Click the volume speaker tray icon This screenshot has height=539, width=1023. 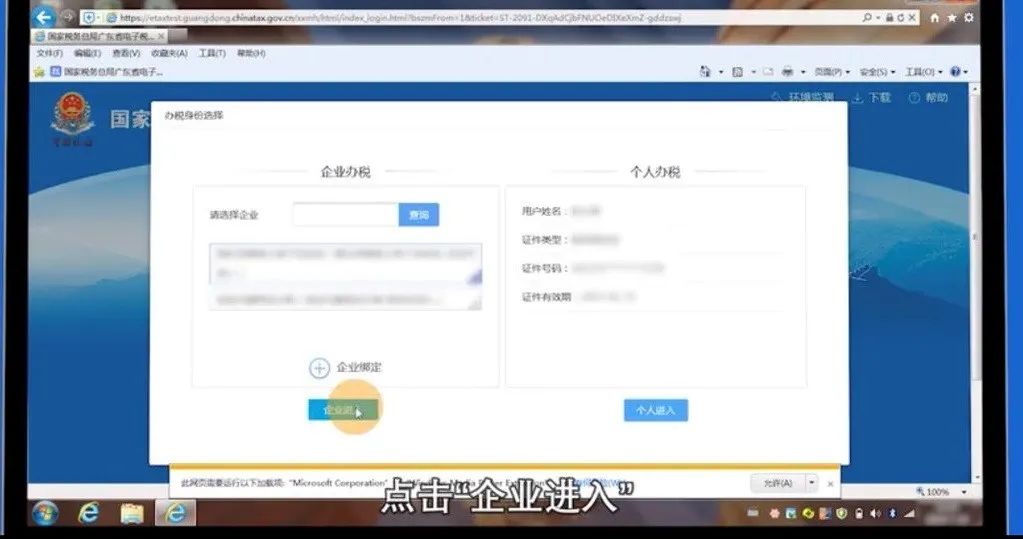876,514
